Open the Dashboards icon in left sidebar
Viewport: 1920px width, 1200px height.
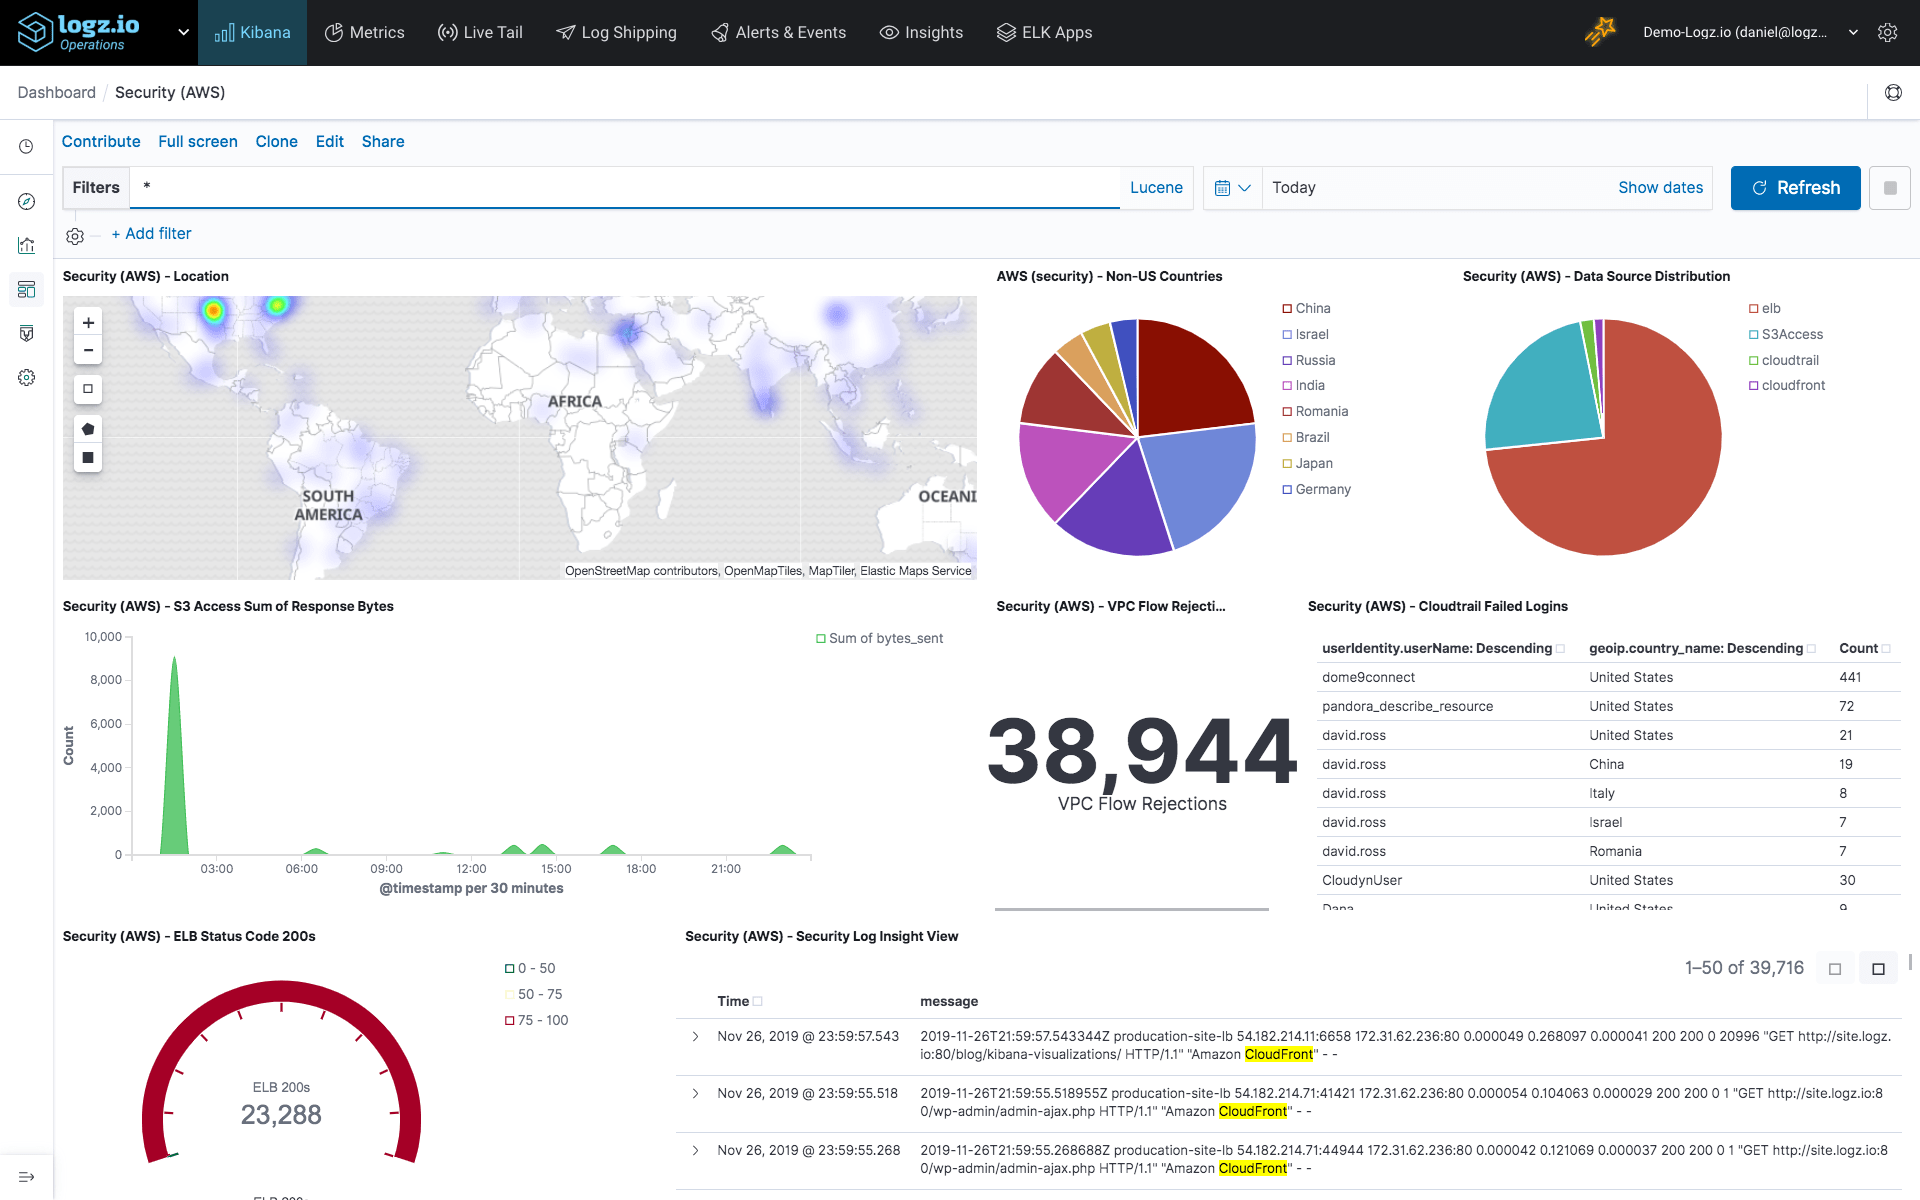pyautogui.click(x=26, y=289)
